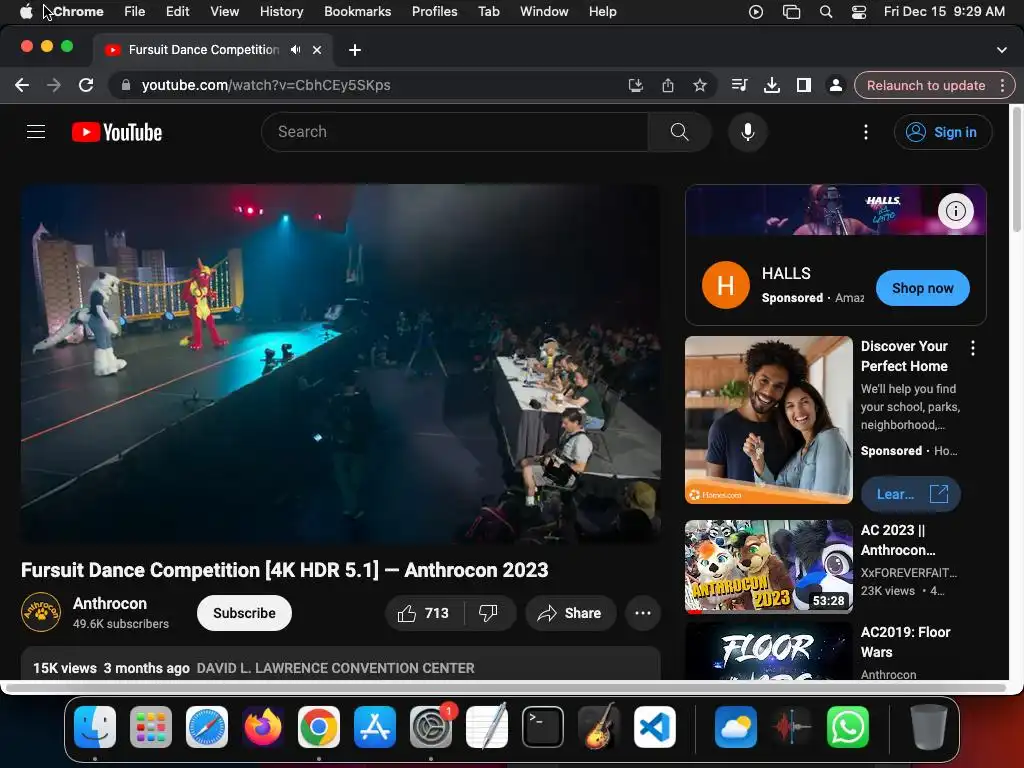Screen dimensions: 1024x768
Task: Open AC2019: Floor Wars video title
Action: click(905, 642)
